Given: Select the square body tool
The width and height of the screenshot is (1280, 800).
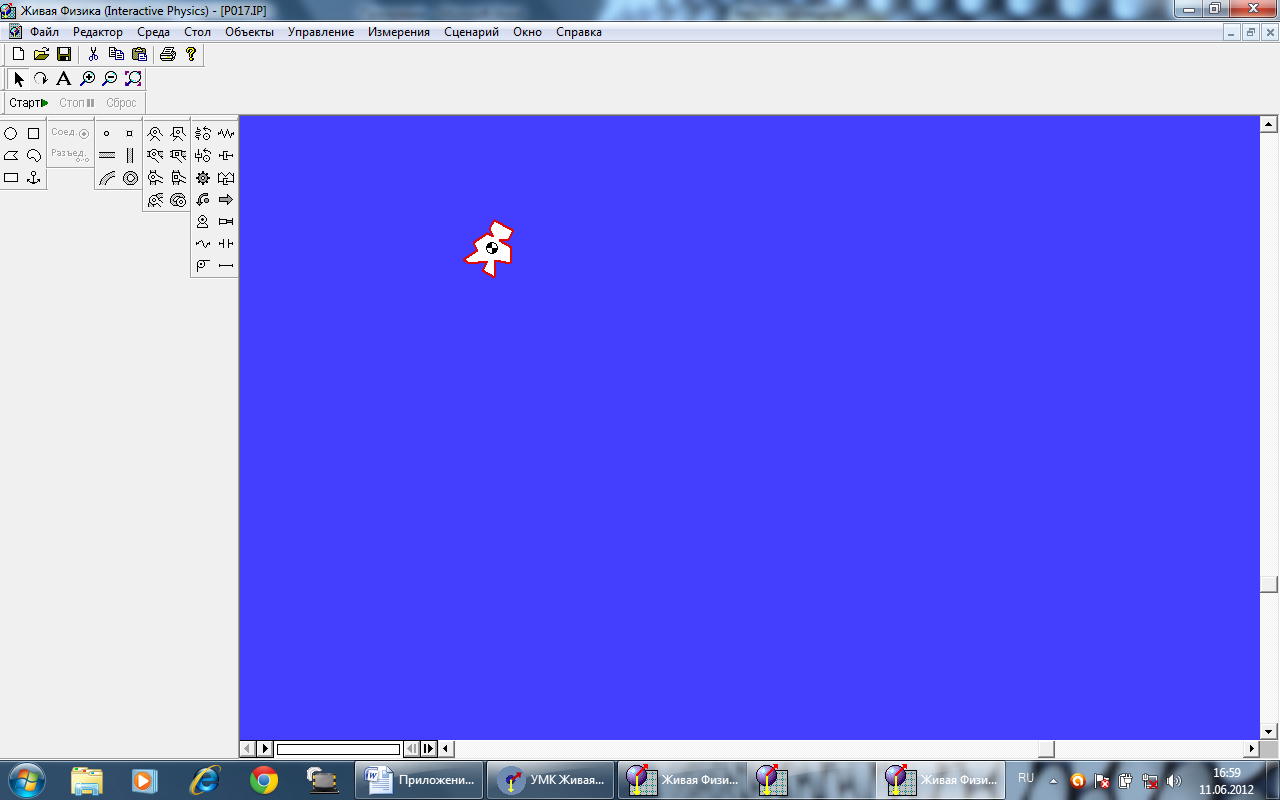Looking at the screenshot, I should (33, 133).
